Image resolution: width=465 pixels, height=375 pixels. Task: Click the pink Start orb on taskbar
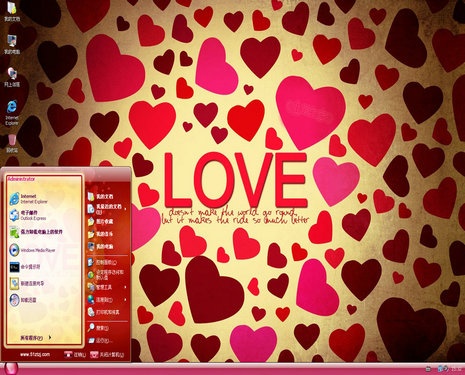click(11, 368)
